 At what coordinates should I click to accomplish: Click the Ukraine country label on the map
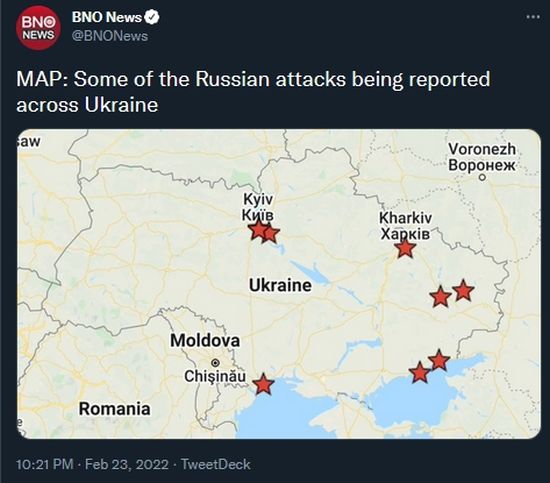tap(280, 285)
